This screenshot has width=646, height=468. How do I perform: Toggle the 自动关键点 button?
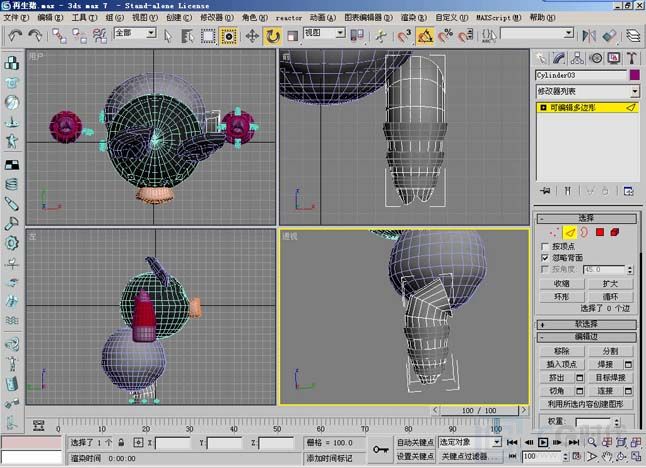(415, 442)
